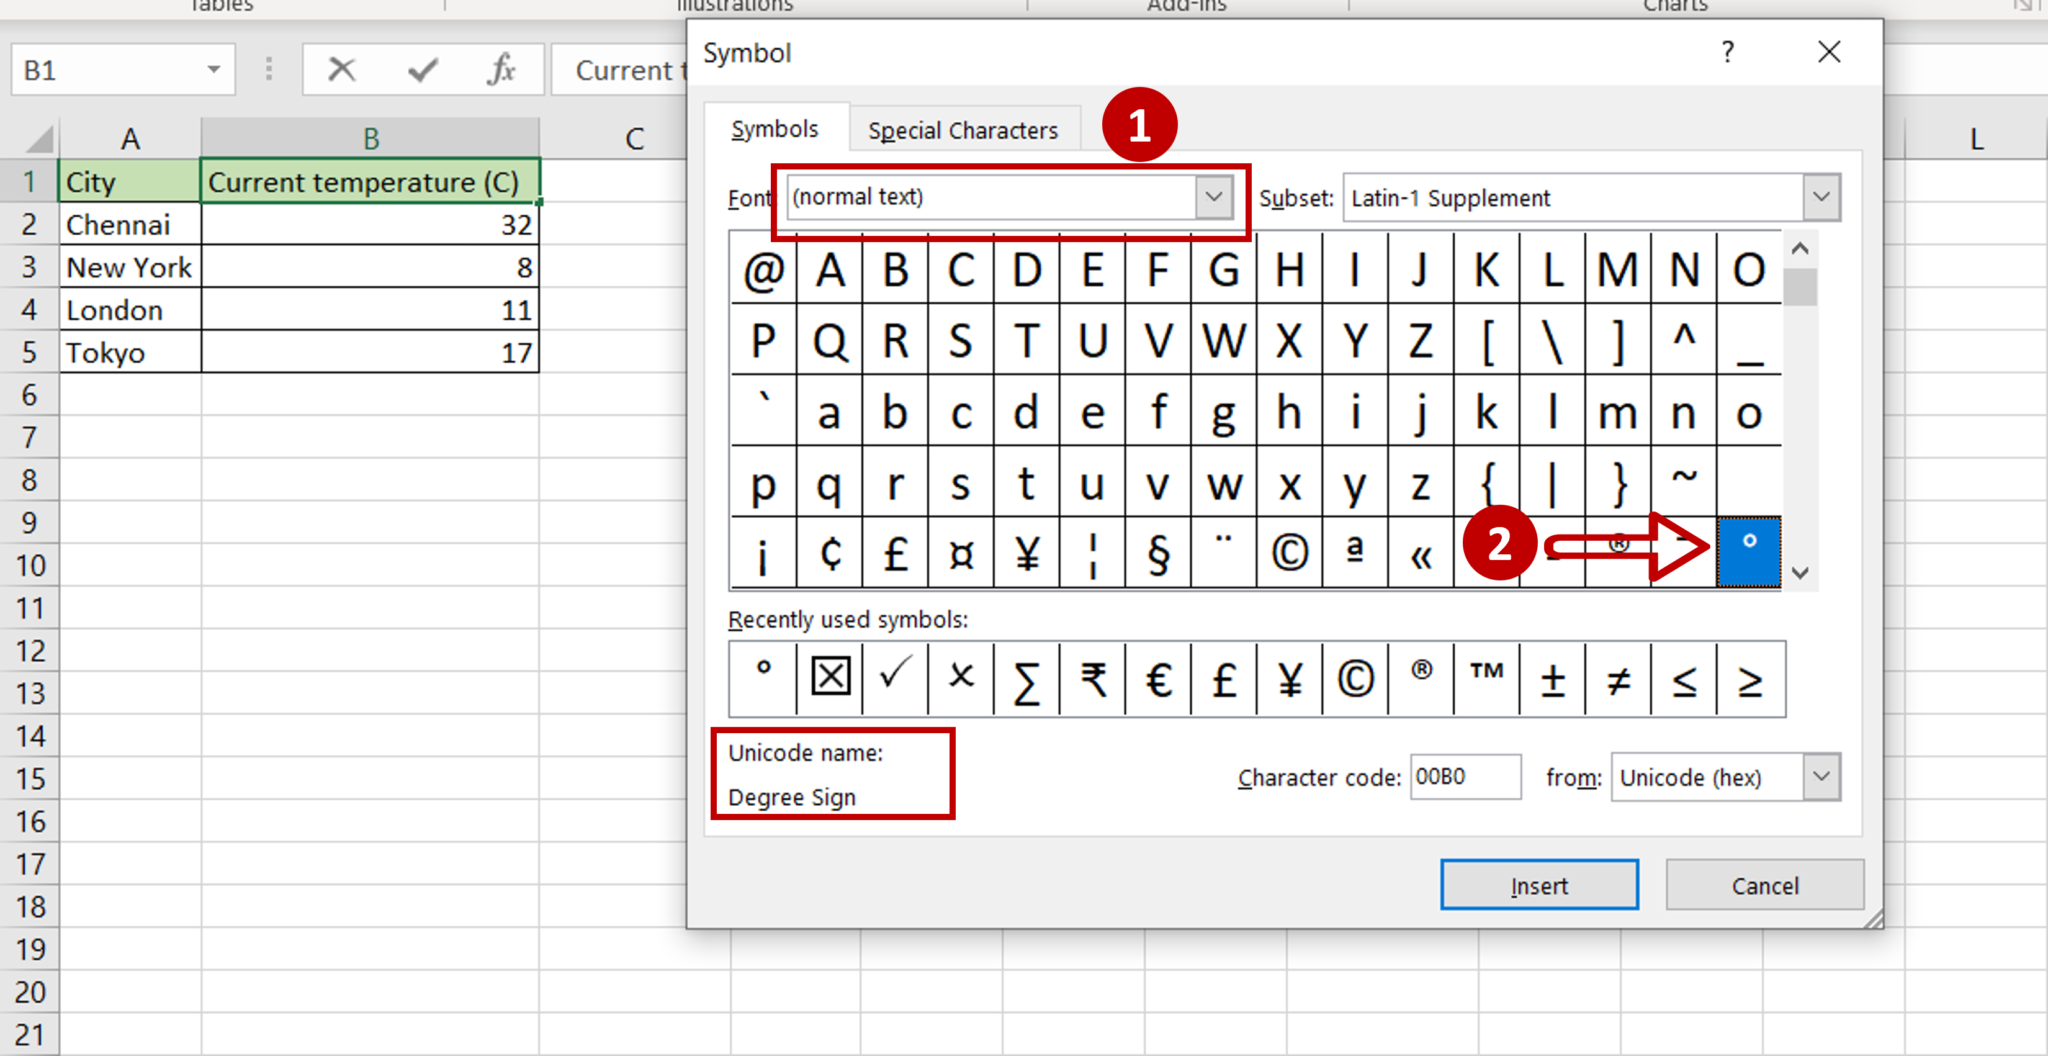2048x1056 pixels.
Task: Pick the summation symbol from recently used
Action: click(x=1025, y=679)
